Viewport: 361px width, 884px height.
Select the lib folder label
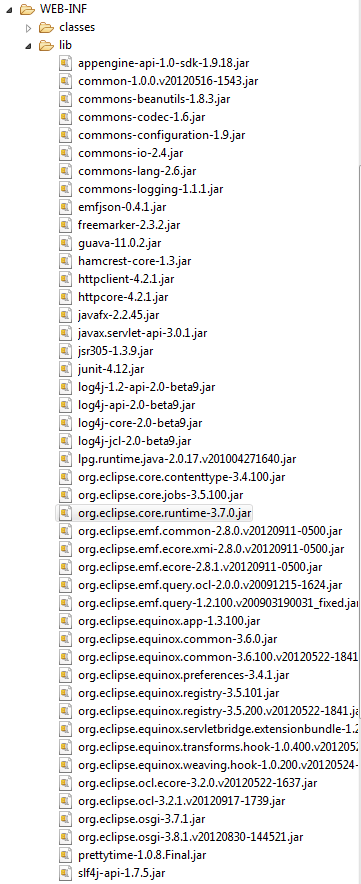(x=65, y=45)
